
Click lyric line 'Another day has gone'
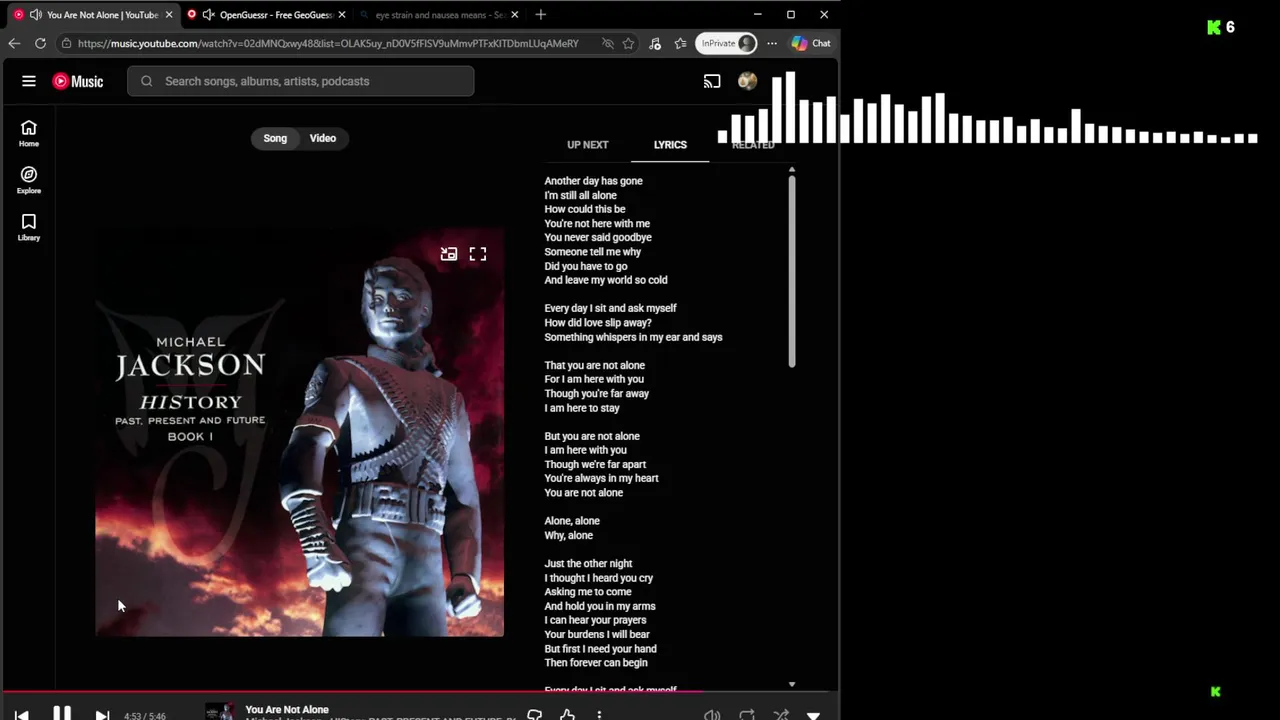click(593, 181)
